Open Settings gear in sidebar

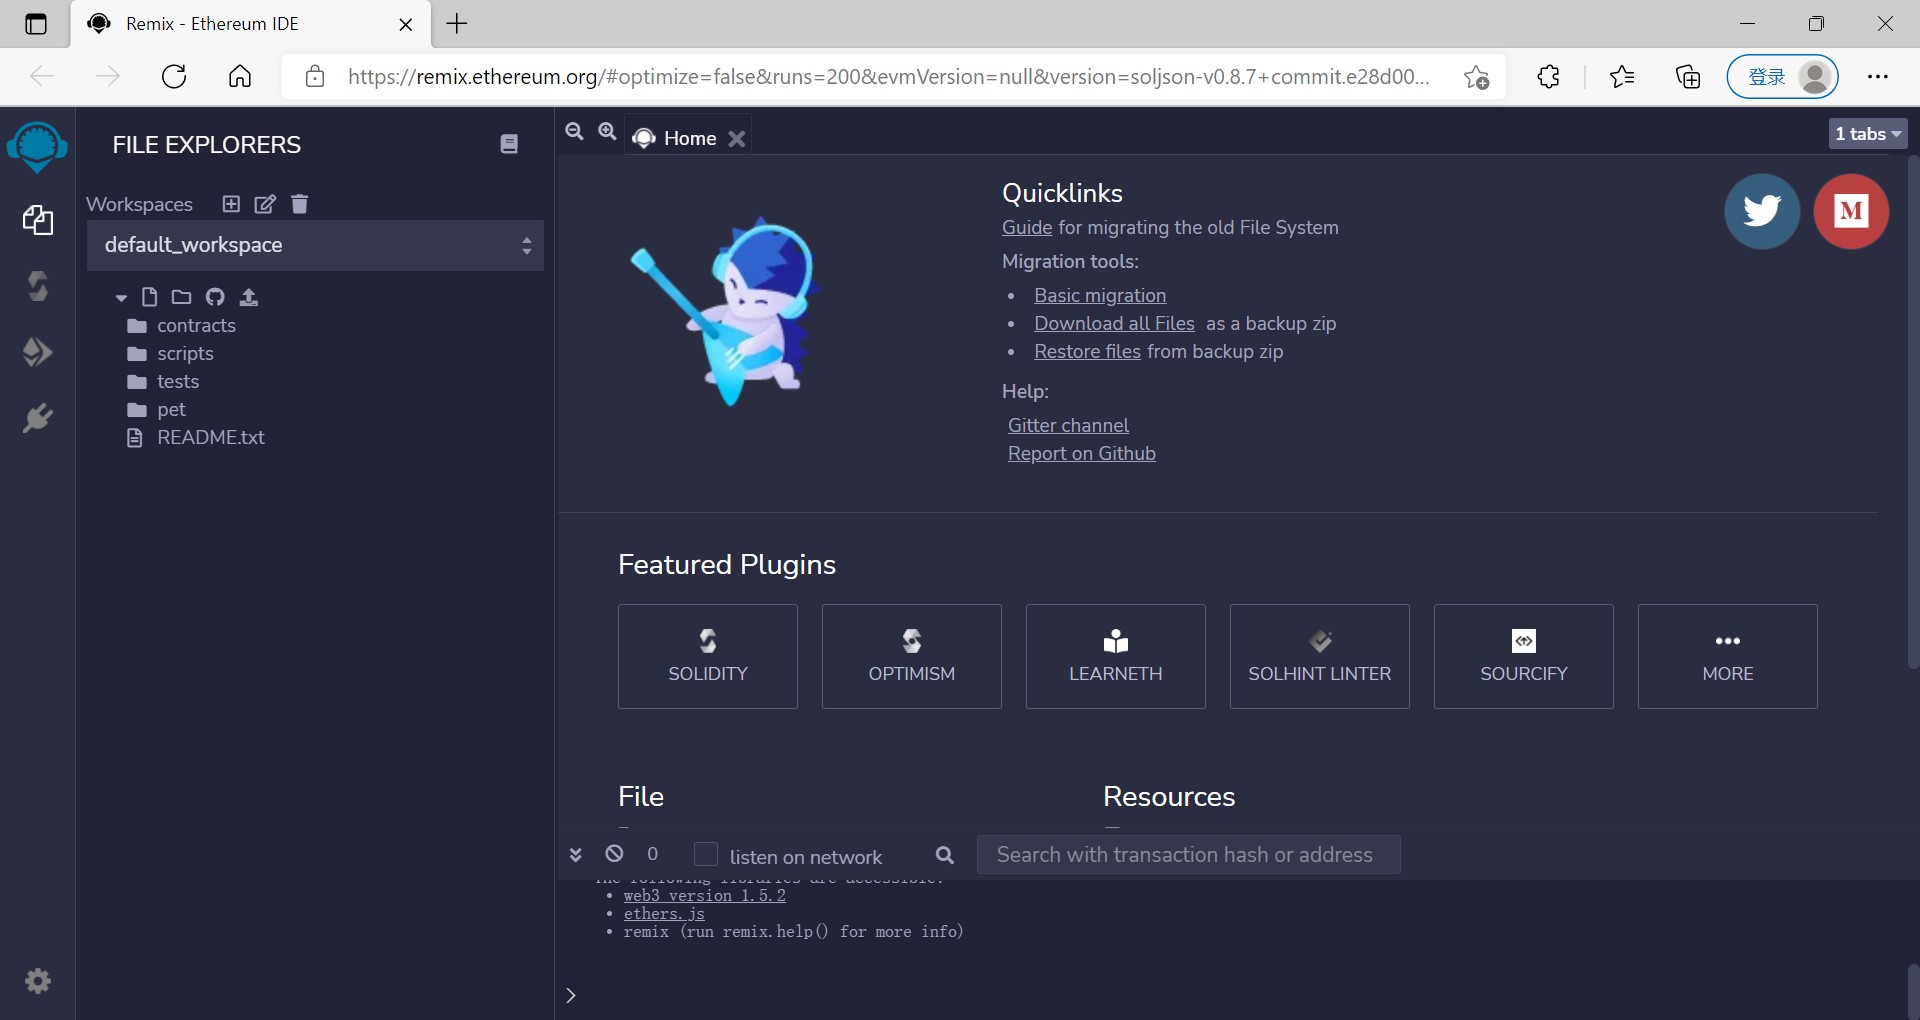point(38,981)
